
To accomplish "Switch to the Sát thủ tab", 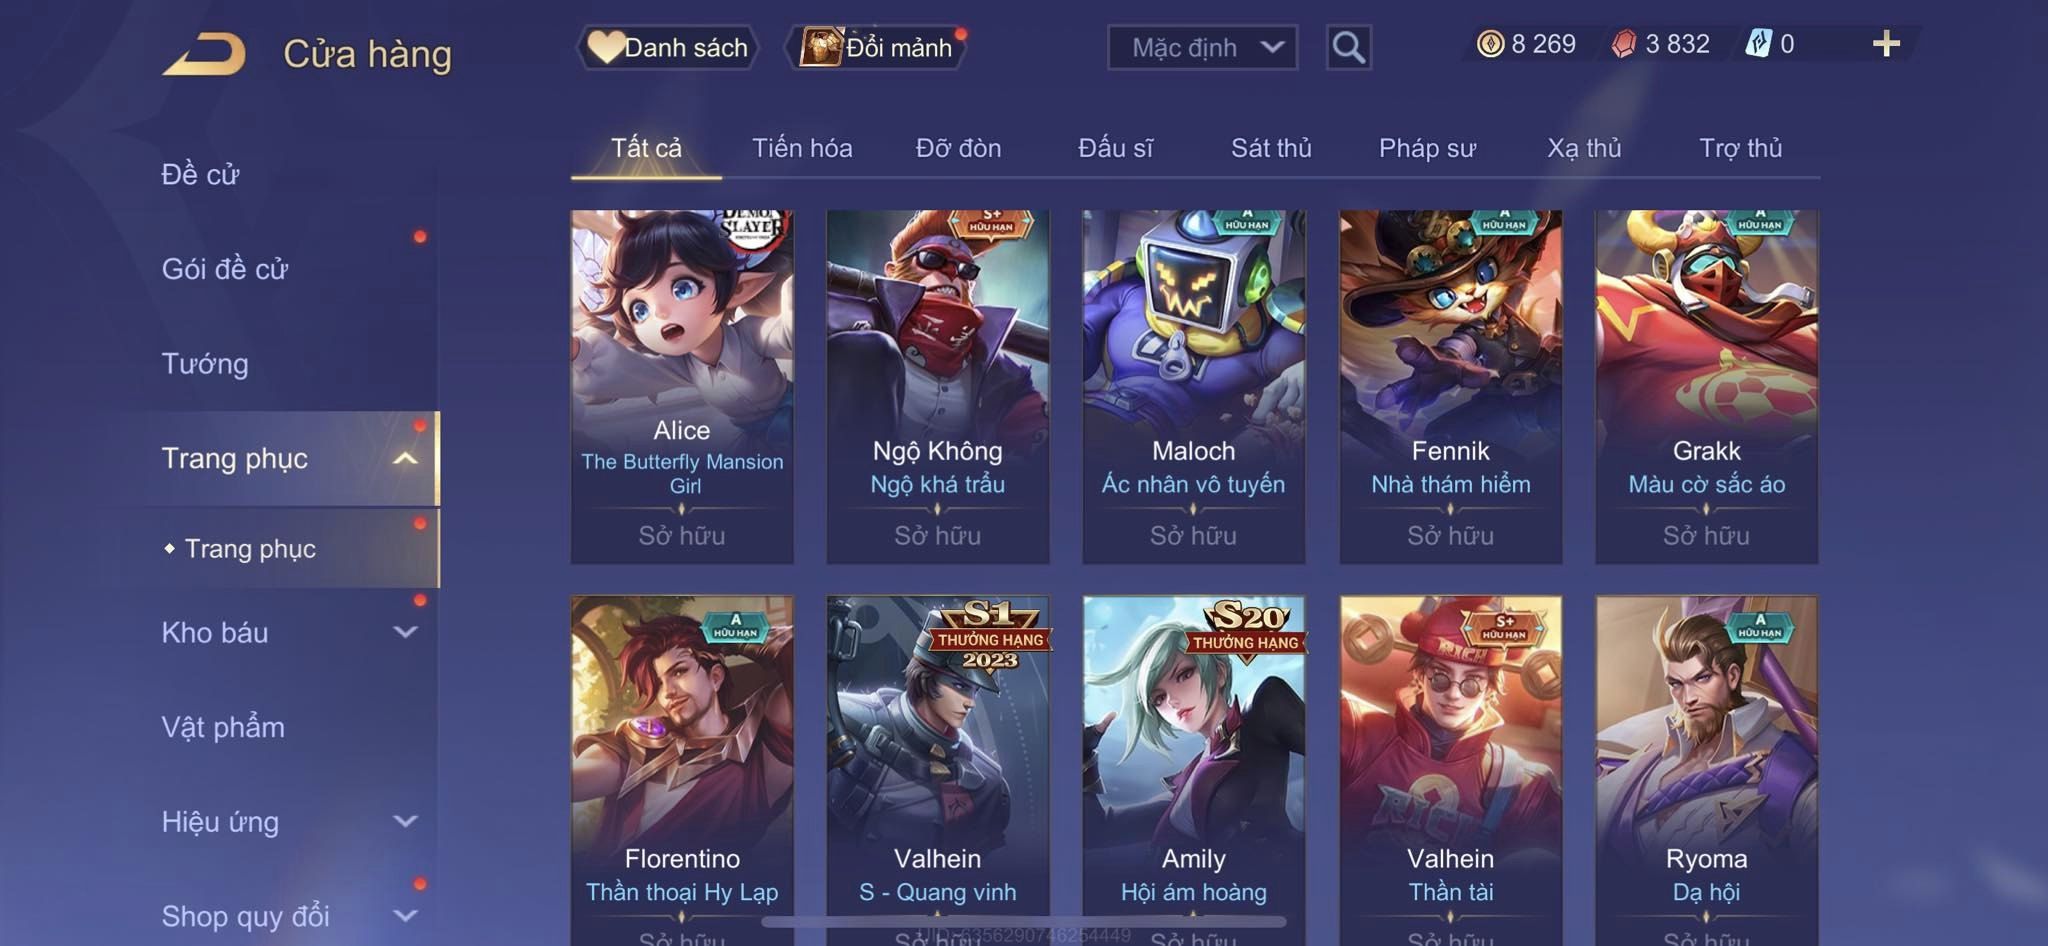I will 1271,148.
